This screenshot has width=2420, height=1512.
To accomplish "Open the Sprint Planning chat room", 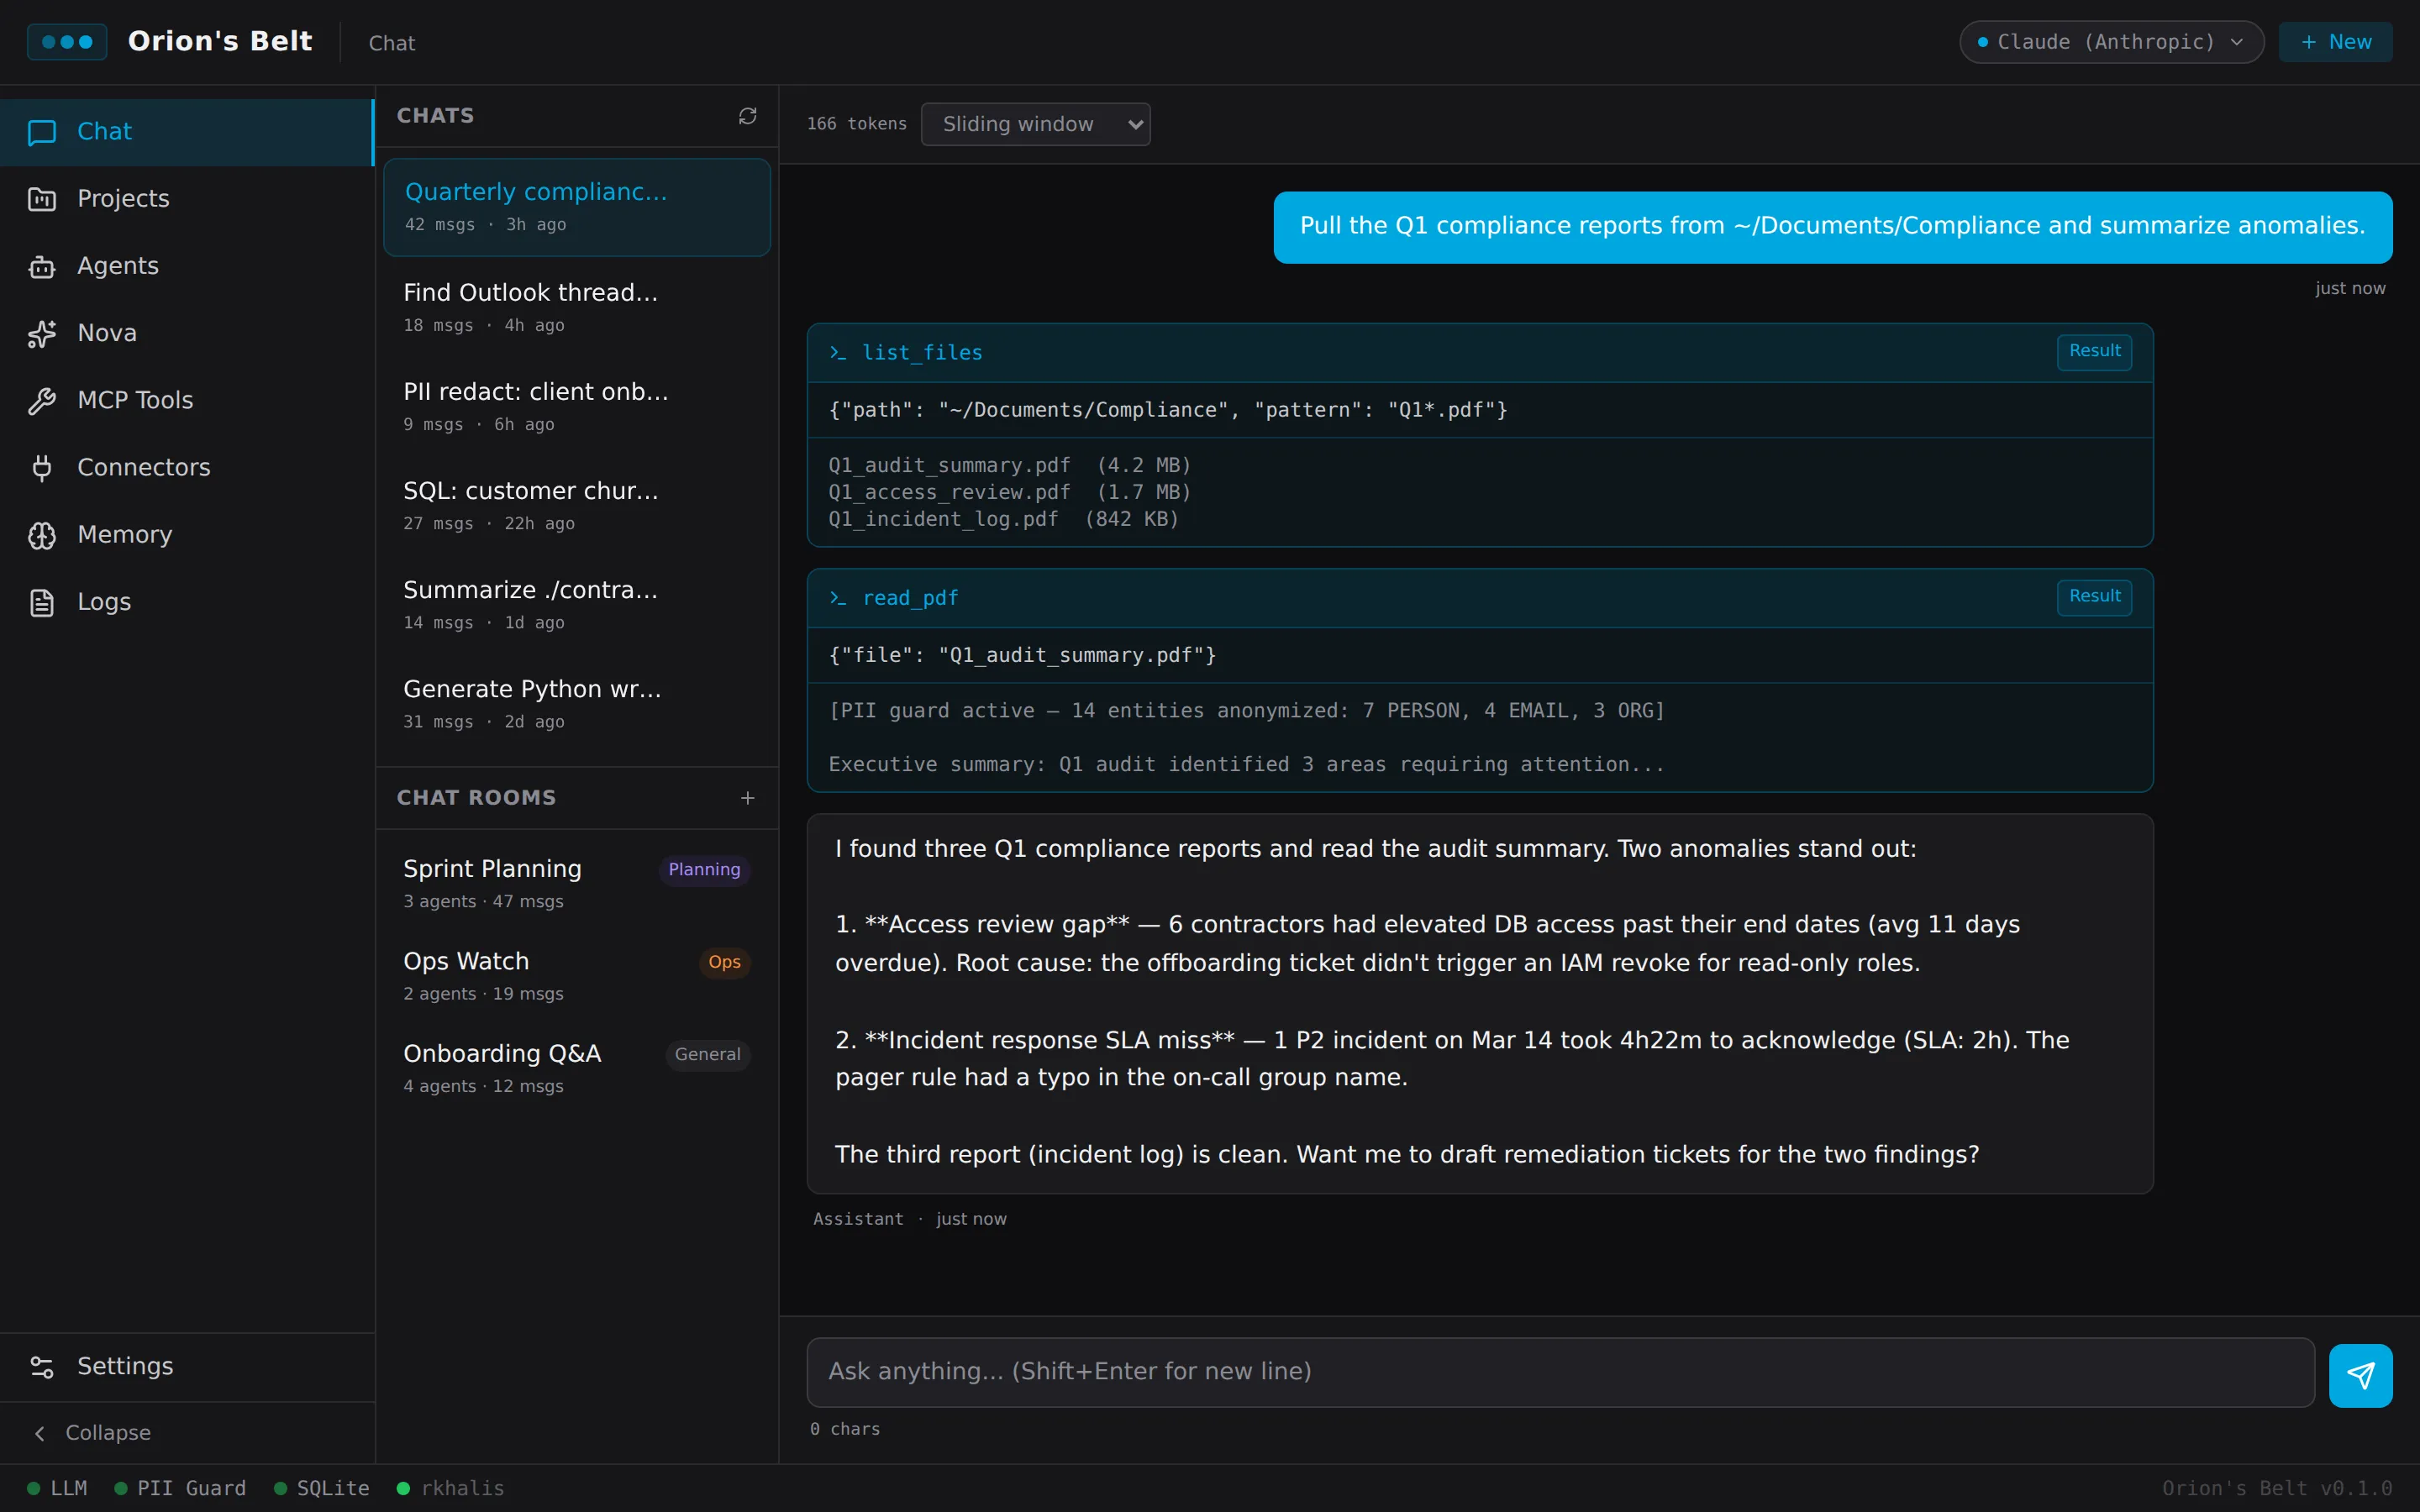I will [x=577, y=883].
